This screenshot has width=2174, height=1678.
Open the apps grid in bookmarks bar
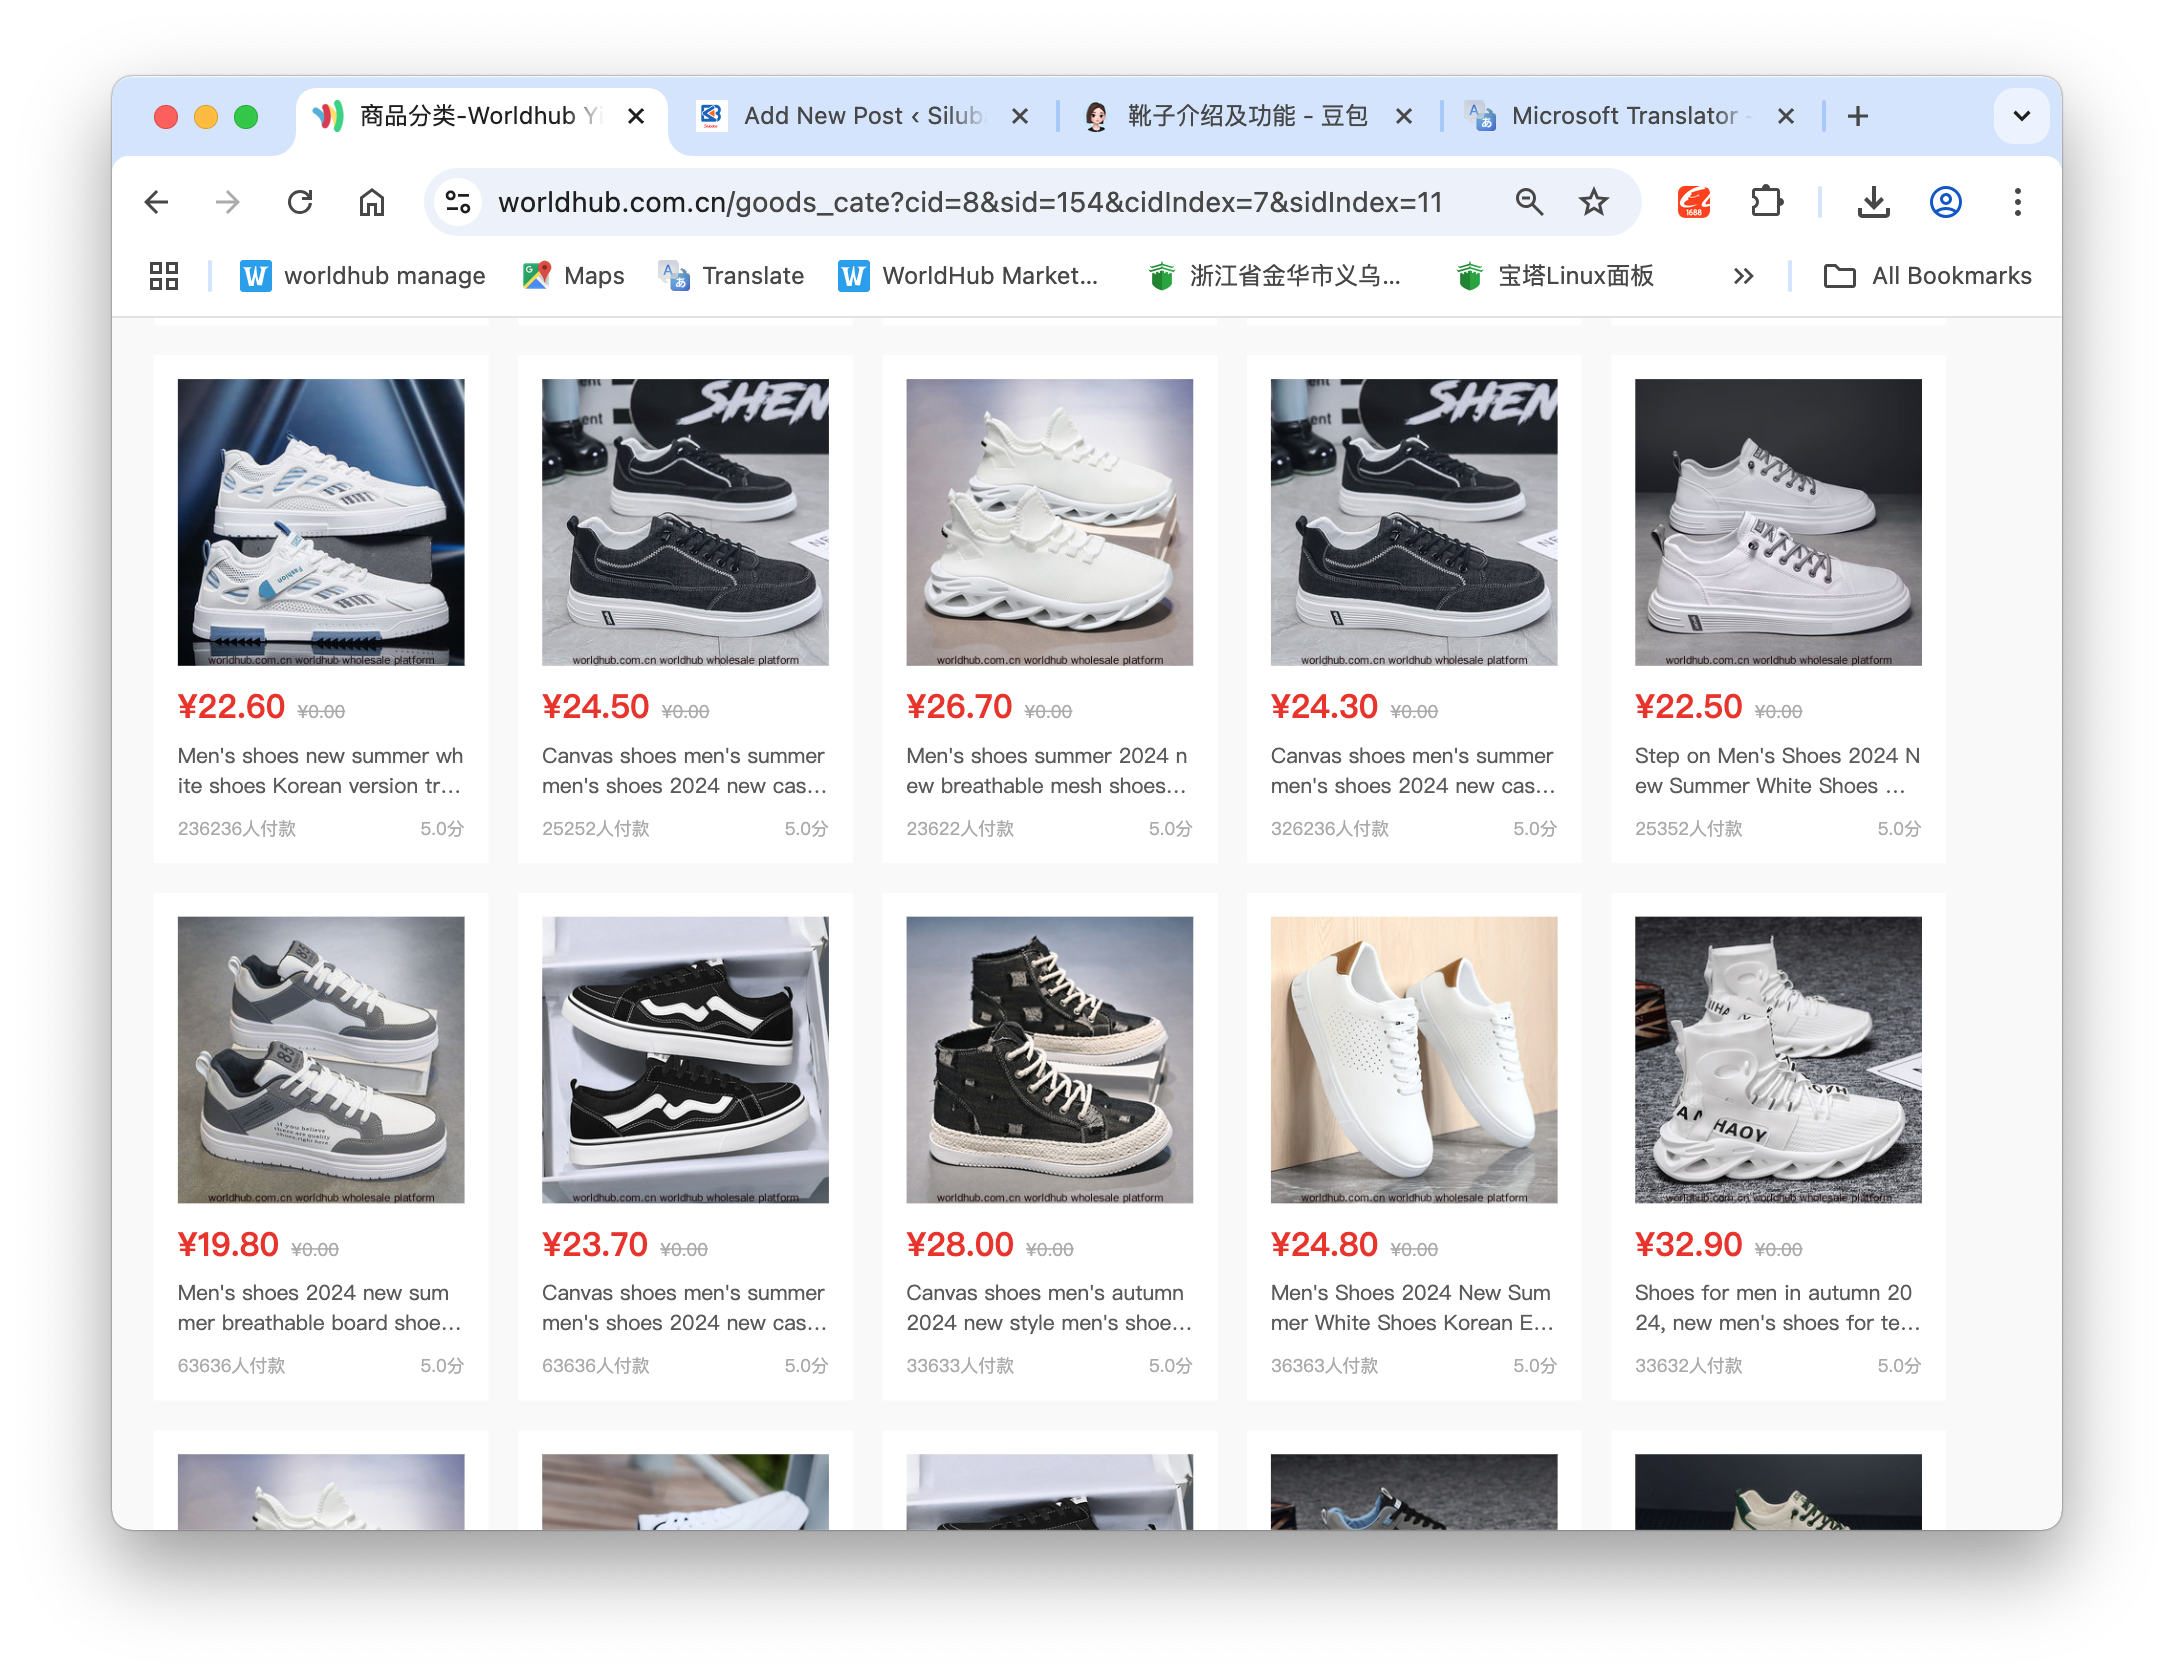pyautogui.click(x=164, y=276)
